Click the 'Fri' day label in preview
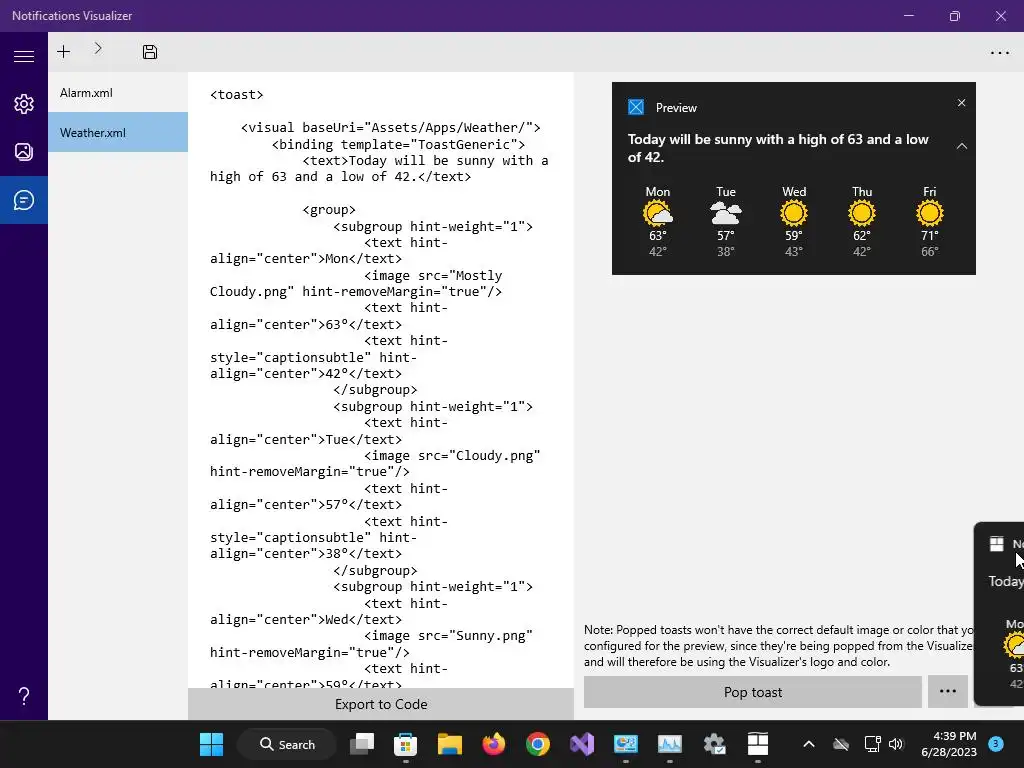Viewport: 1024px width, 768px height. (x=929, y=191)
